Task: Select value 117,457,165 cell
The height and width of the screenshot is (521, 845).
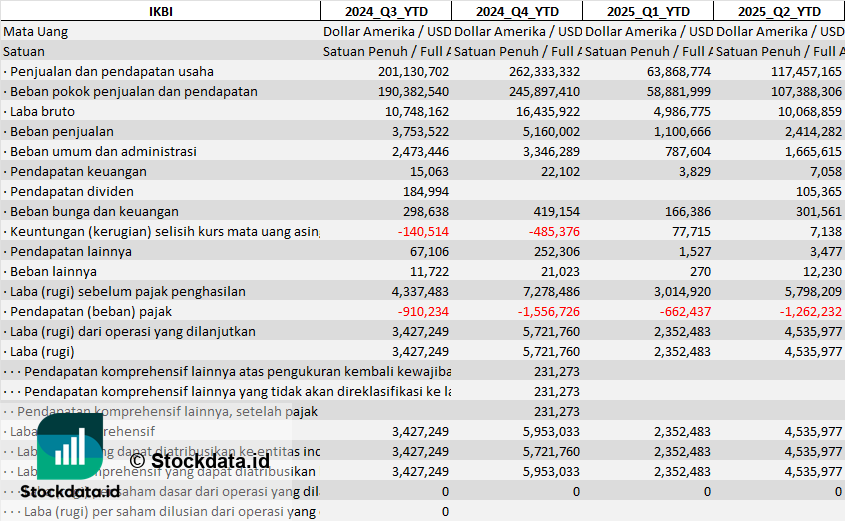Action: point(806,72)
